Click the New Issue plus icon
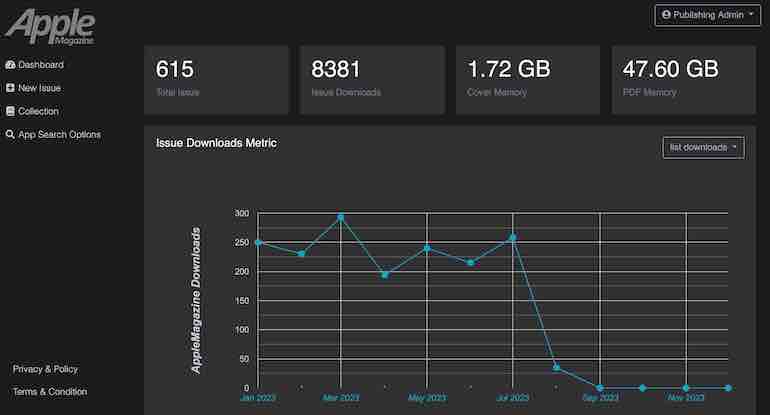The width and height of the screenshot is (770, 415). [10, 88]
